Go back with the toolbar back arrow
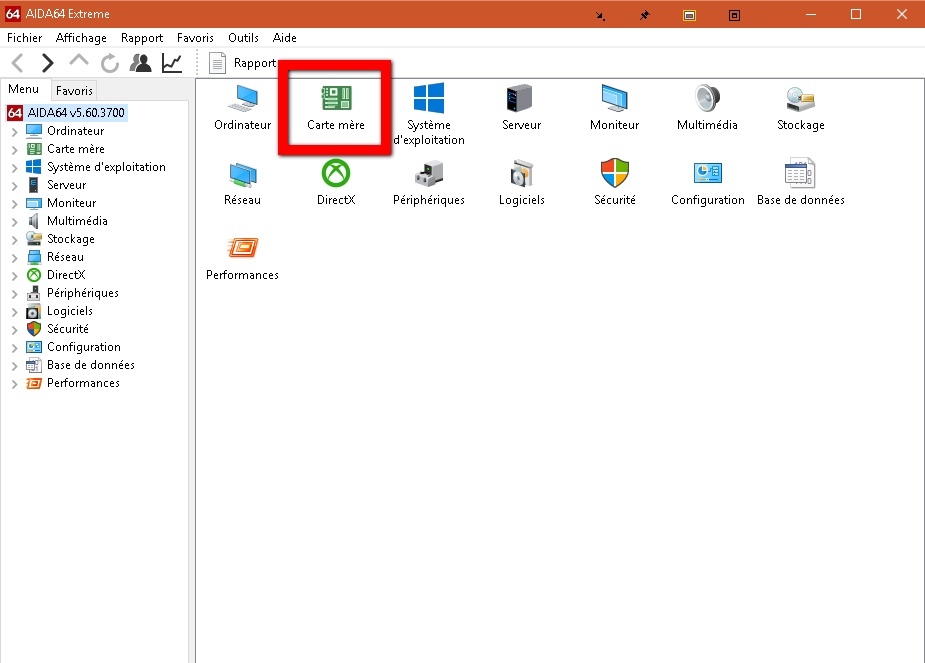 point(18,63)
